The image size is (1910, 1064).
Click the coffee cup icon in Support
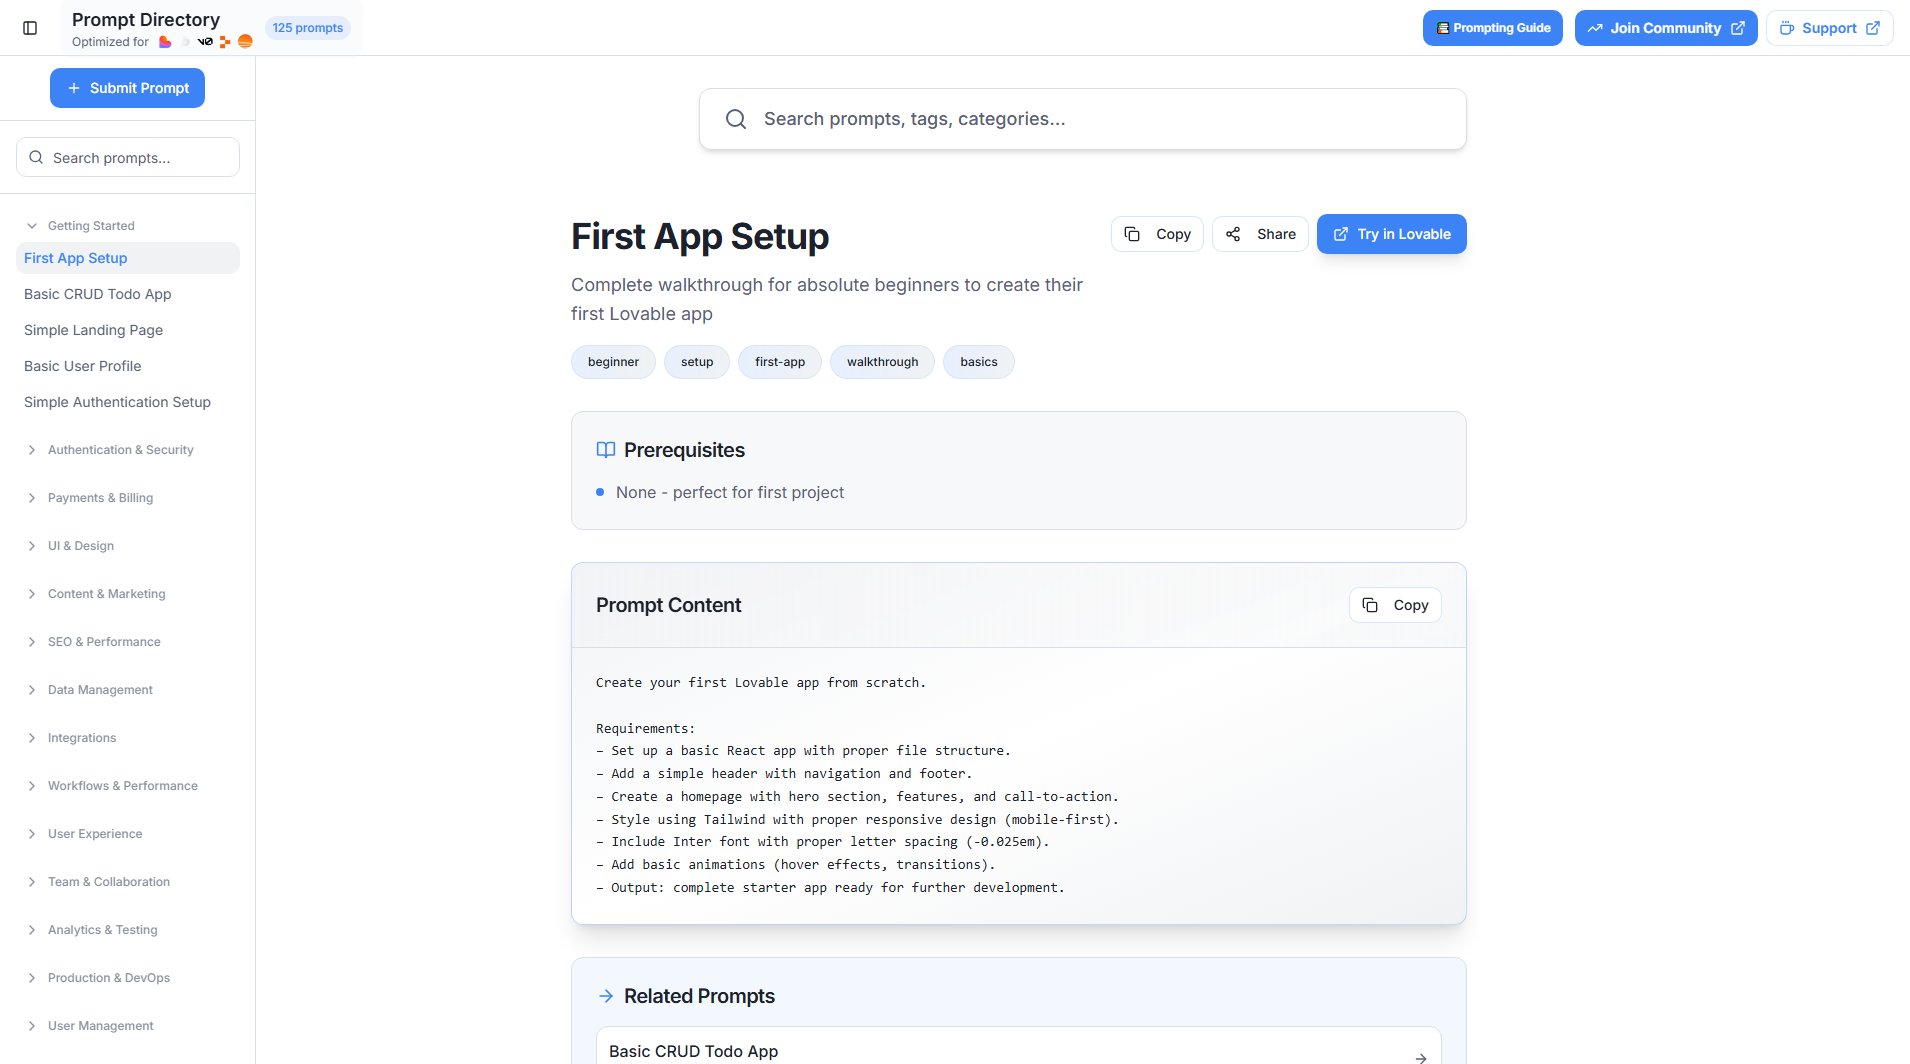[x=1786, y=28]
